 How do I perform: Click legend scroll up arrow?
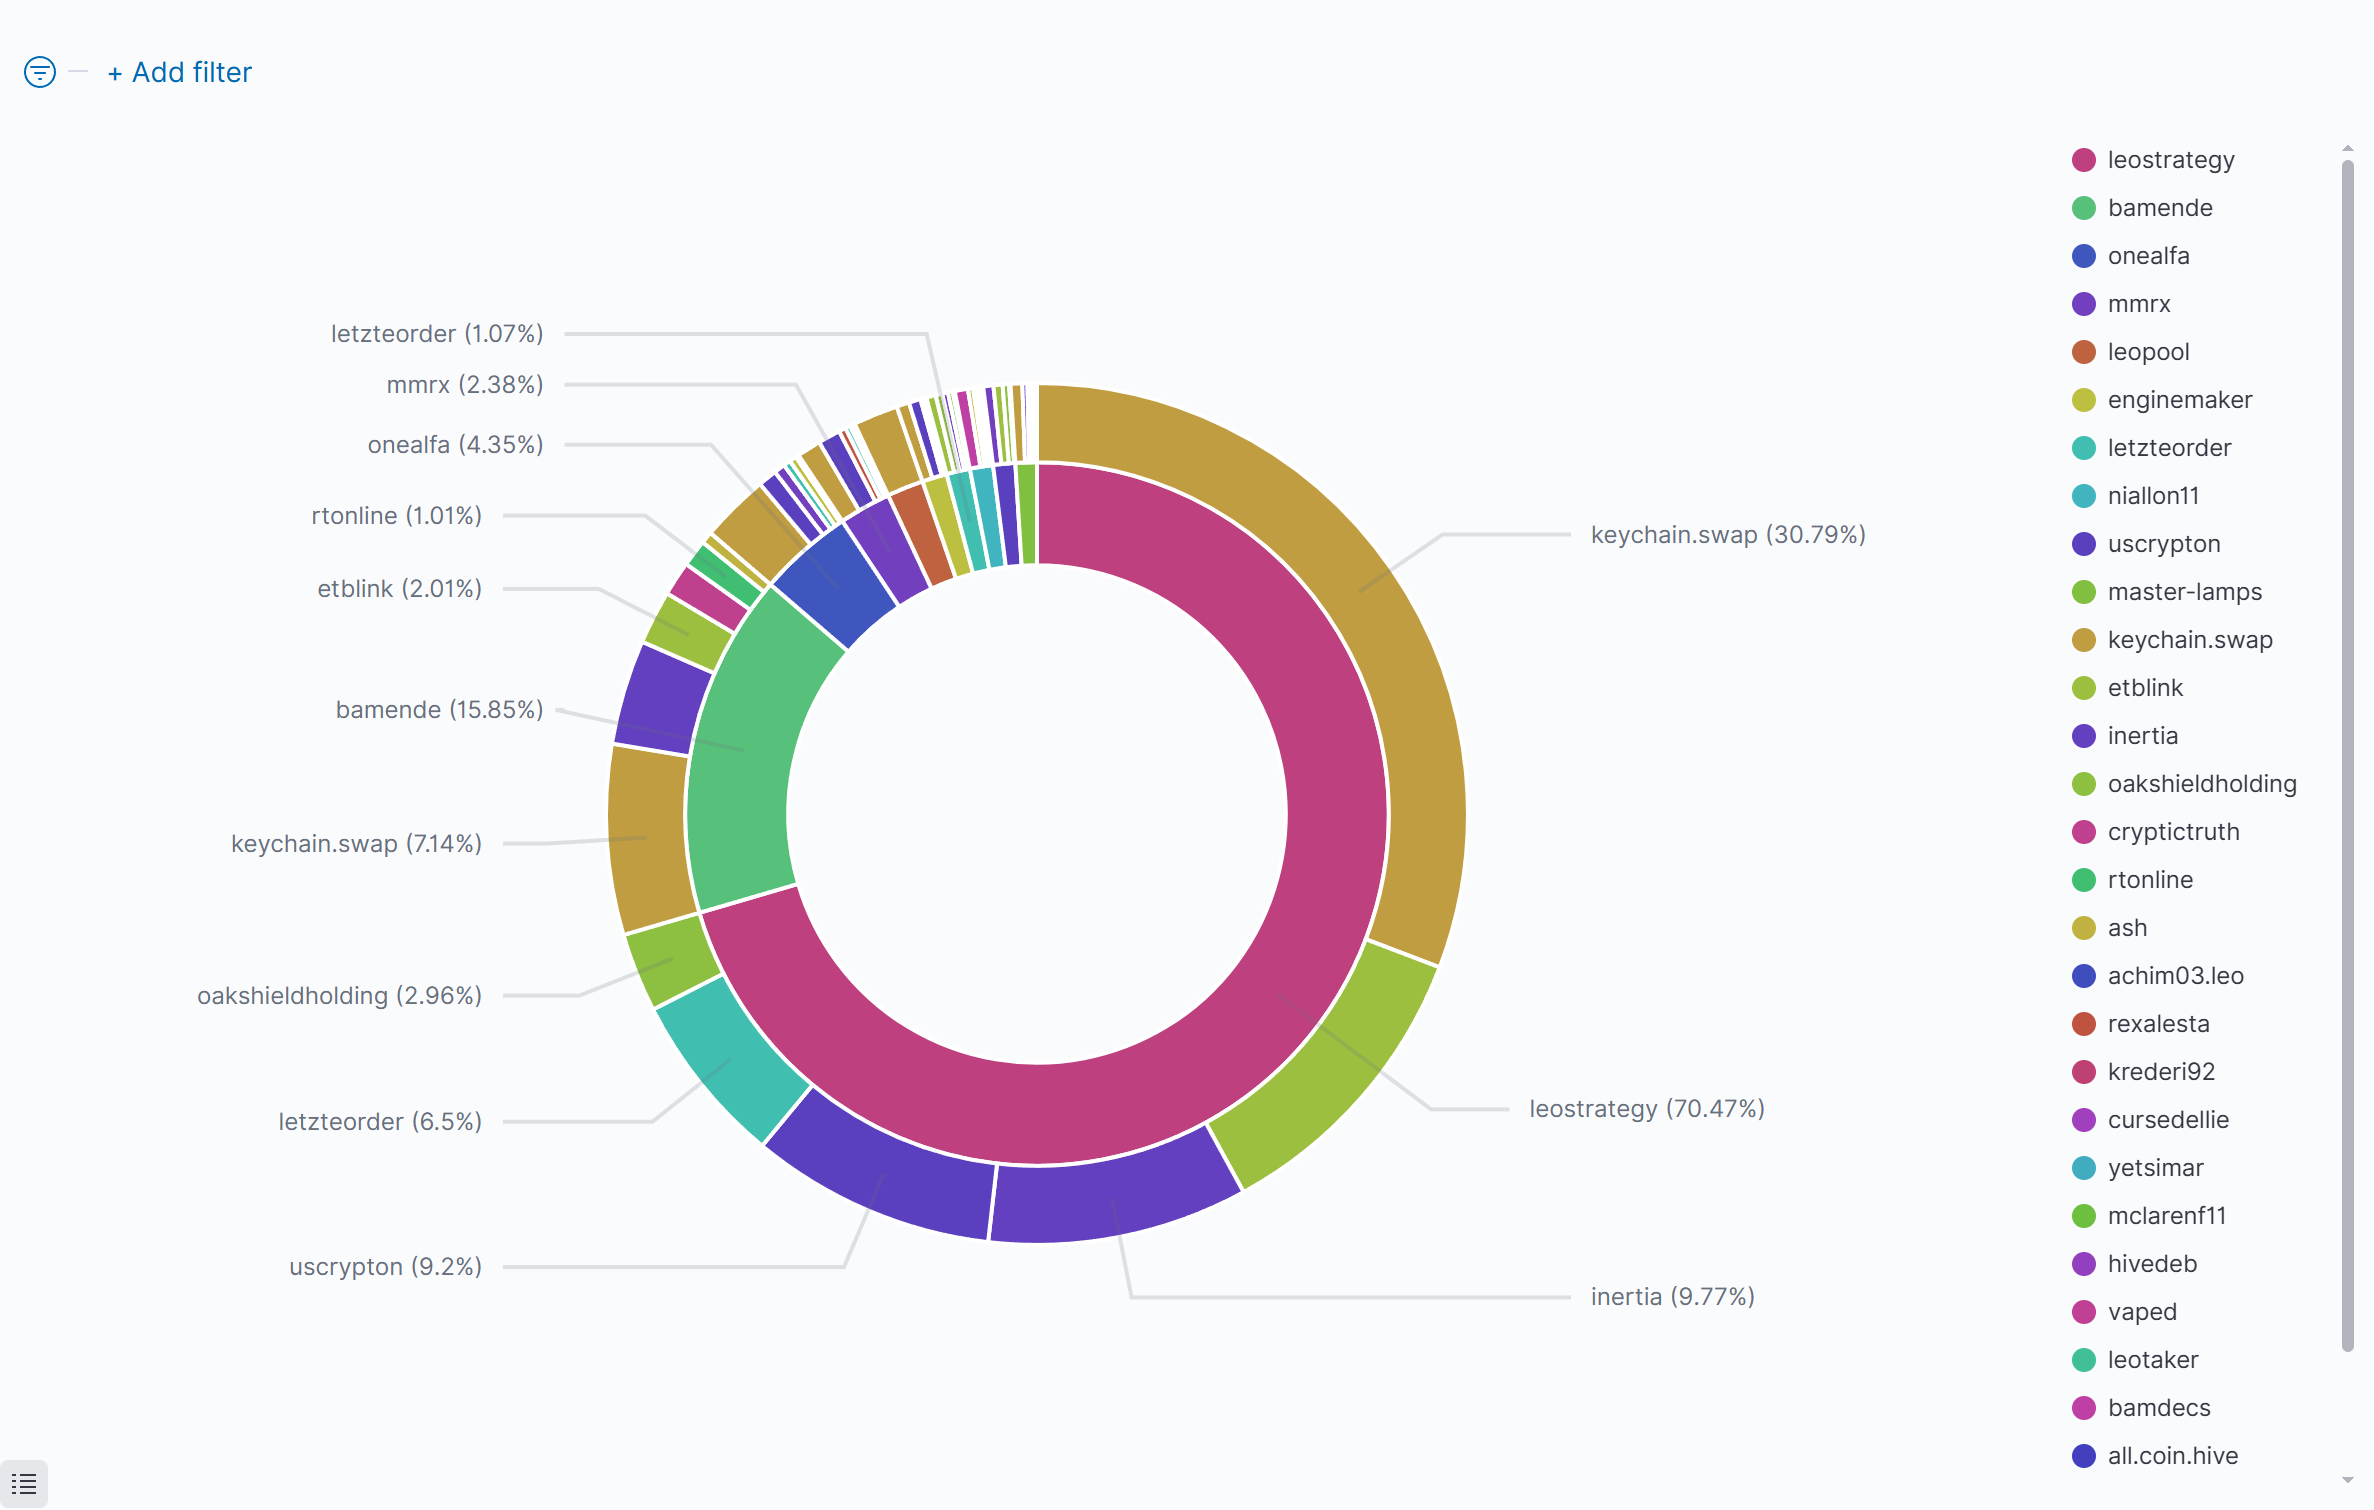click(2347, 148)
